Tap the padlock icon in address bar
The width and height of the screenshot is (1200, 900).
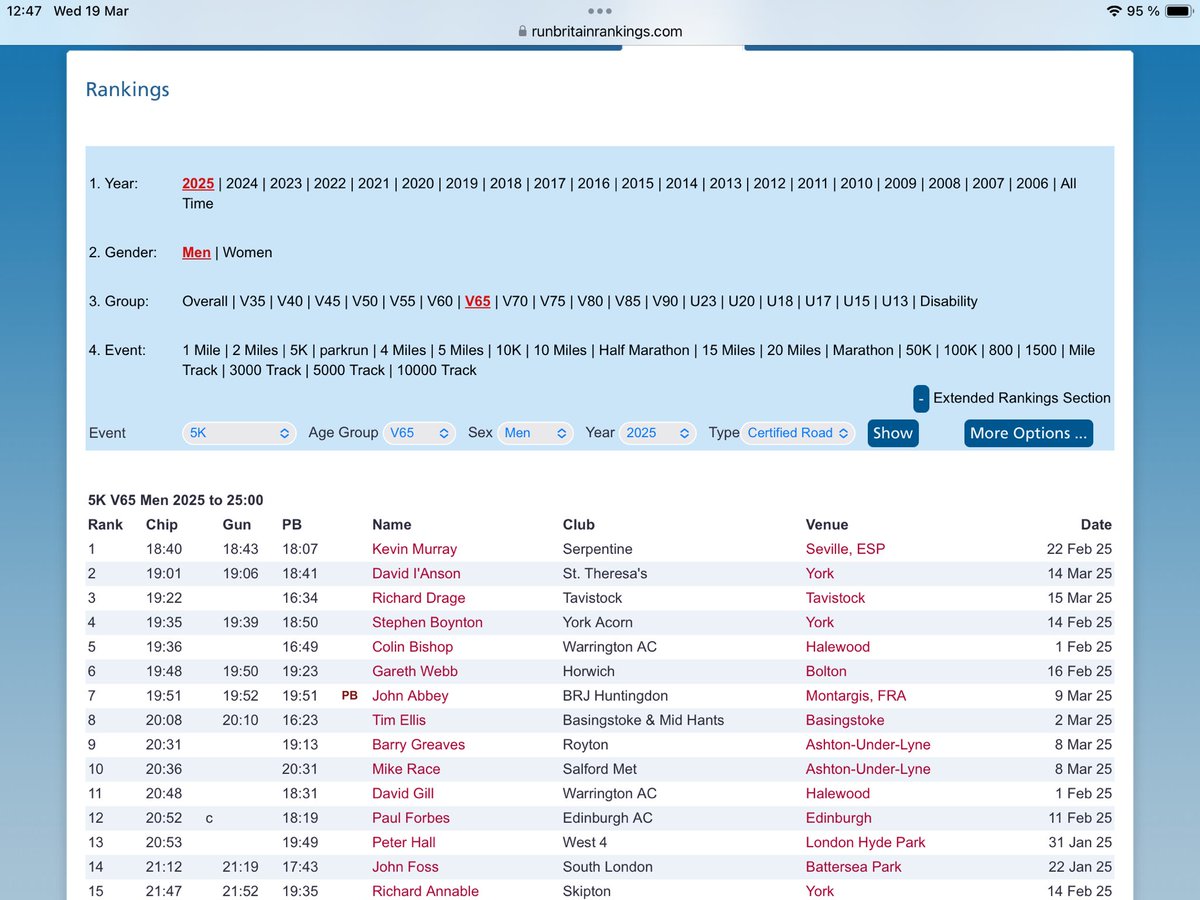[x=522, y=32]
